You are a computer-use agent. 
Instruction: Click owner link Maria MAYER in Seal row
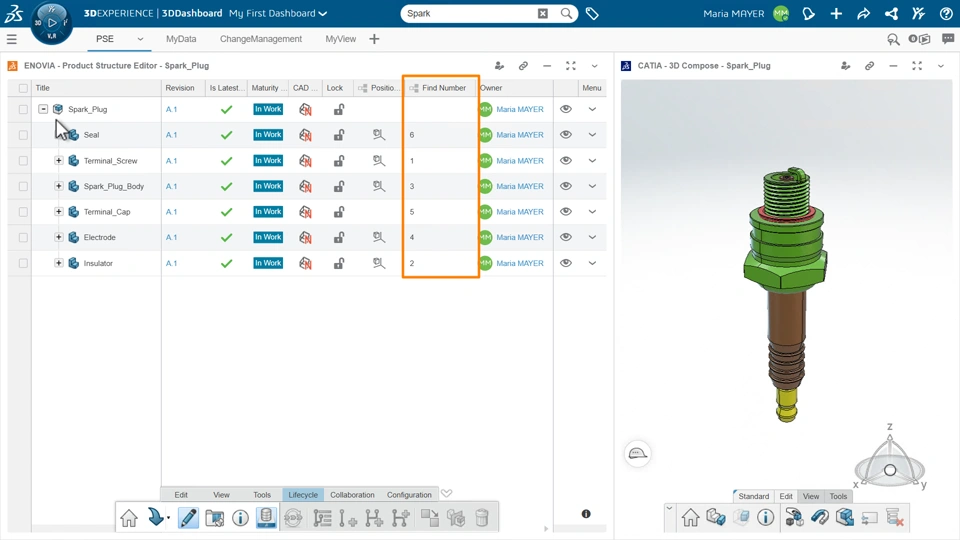pos(520,135)
